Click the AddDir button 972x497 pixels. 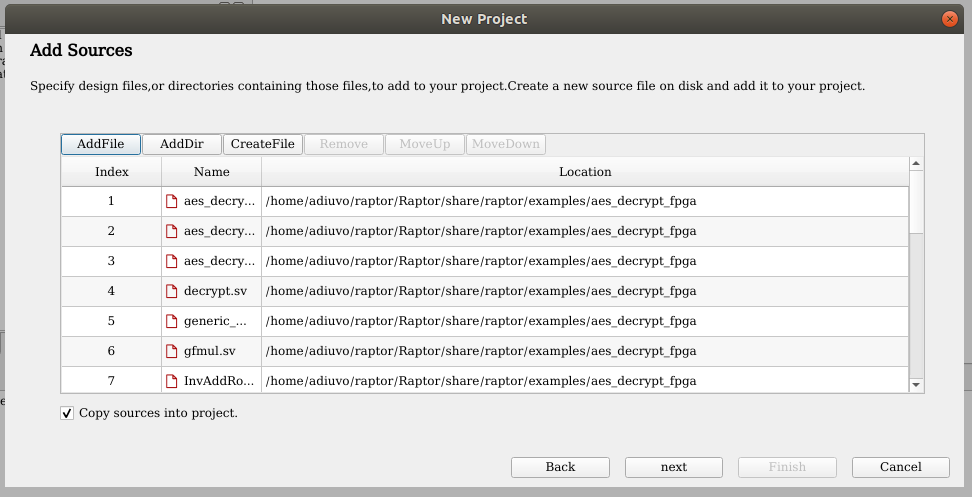(182, 144)
